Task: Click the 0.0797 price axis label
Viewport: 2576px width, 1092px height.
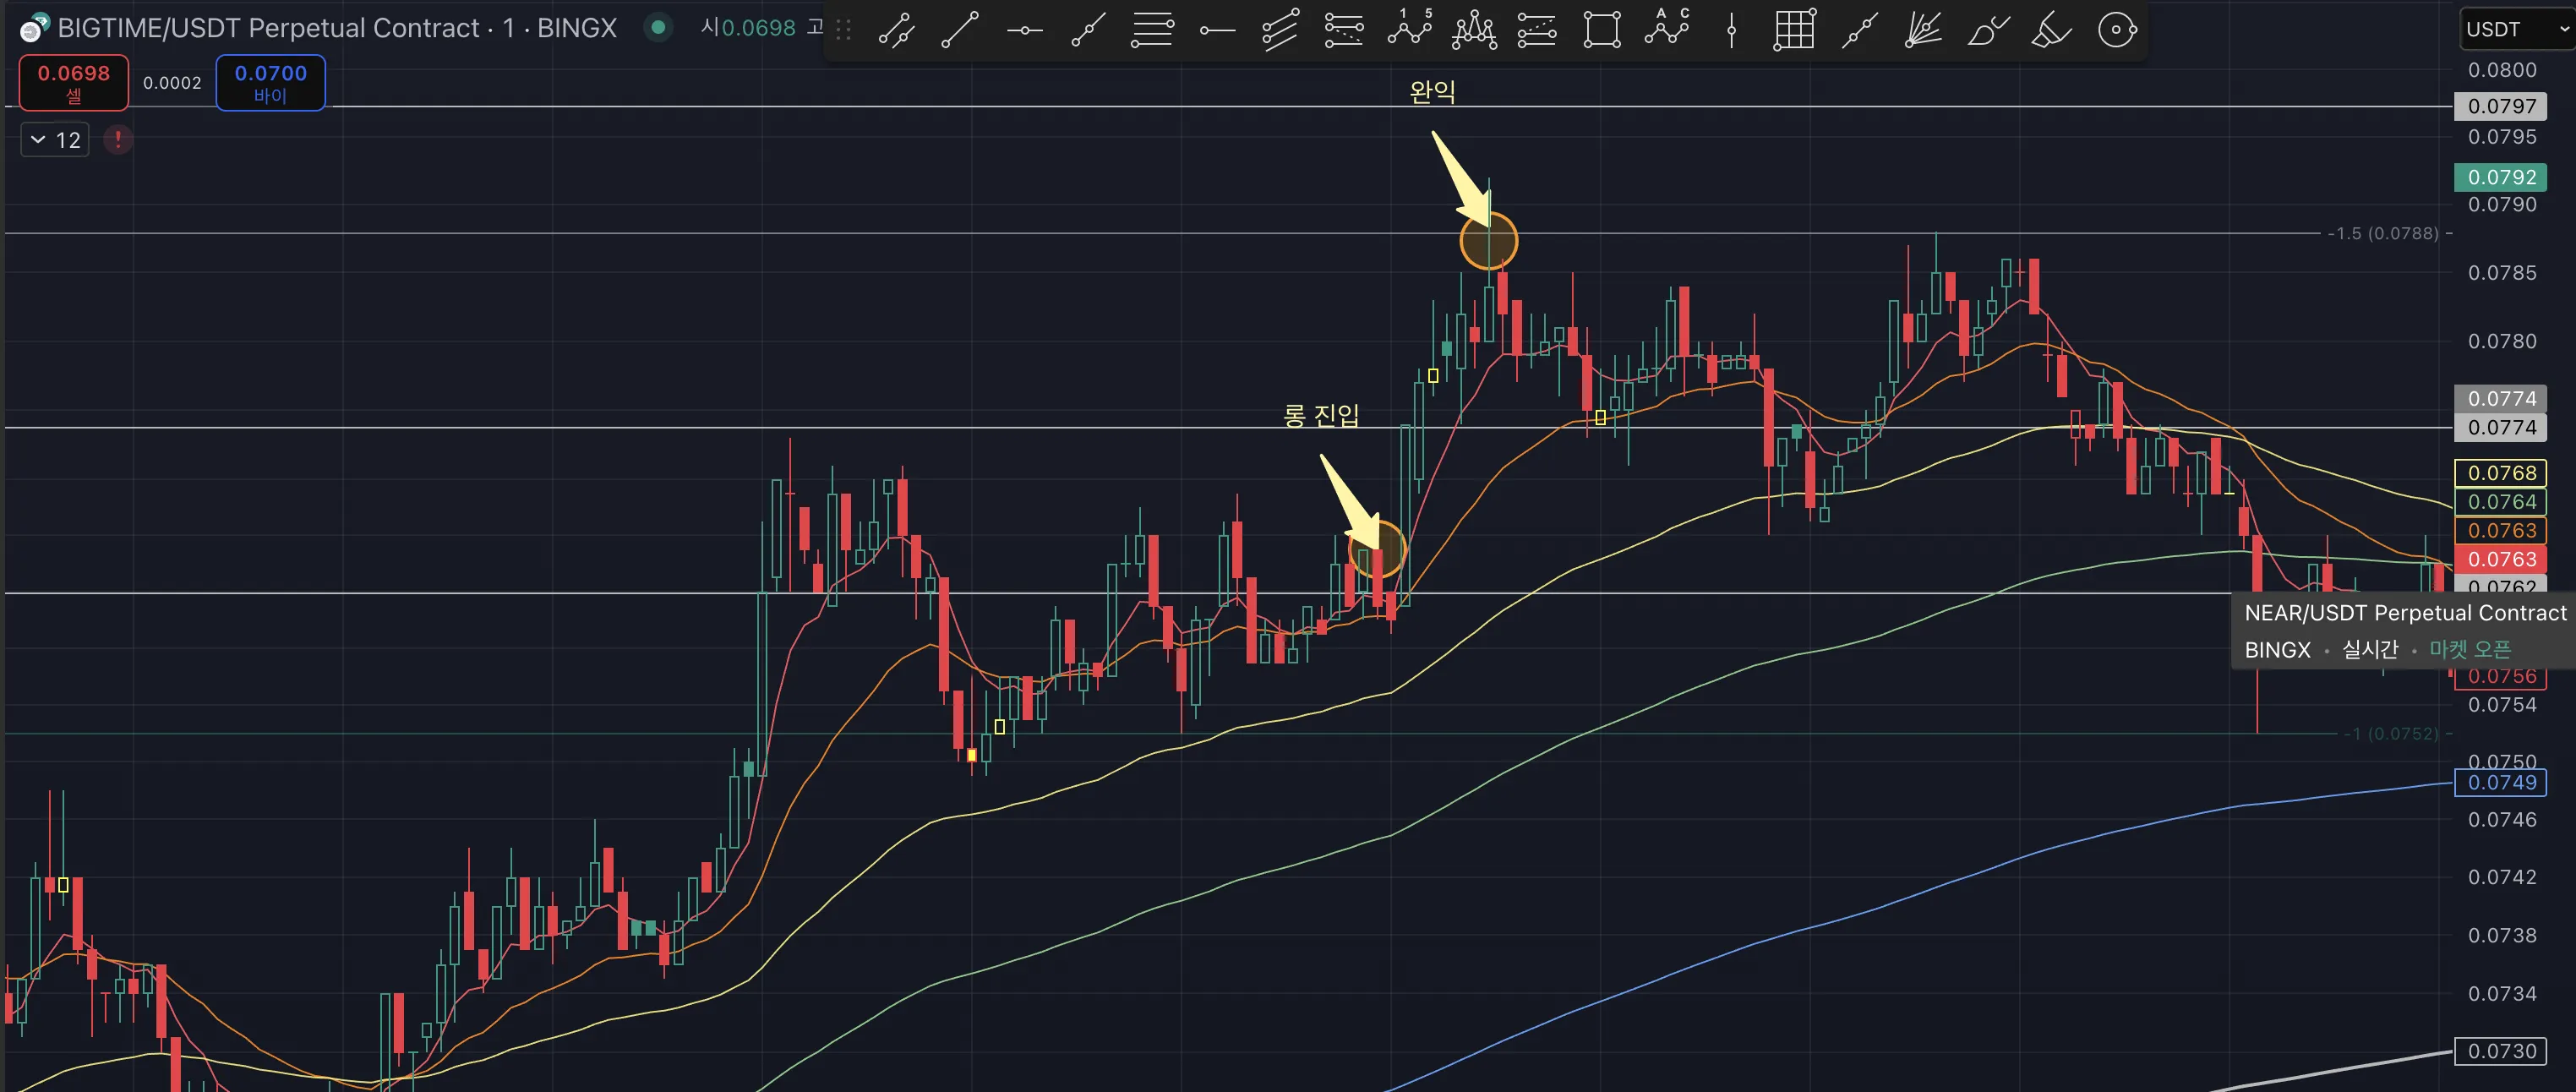Action: 2500,106
